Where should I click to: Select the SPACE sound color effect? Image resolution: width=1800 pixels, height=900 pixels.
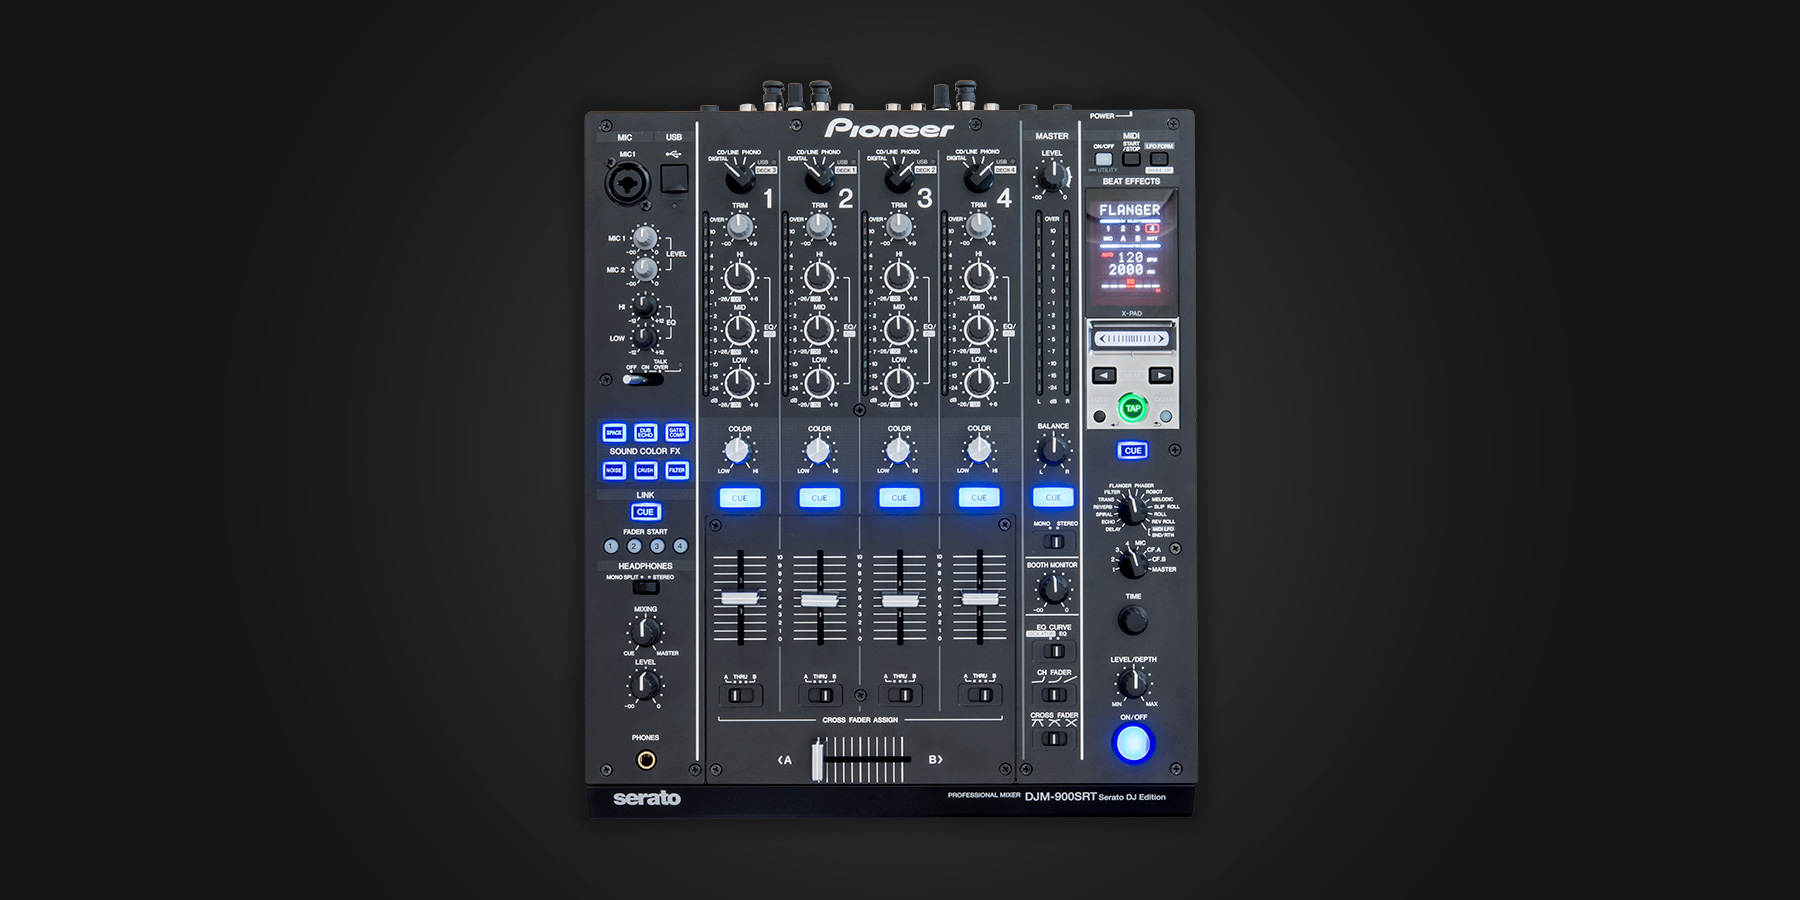615,432
